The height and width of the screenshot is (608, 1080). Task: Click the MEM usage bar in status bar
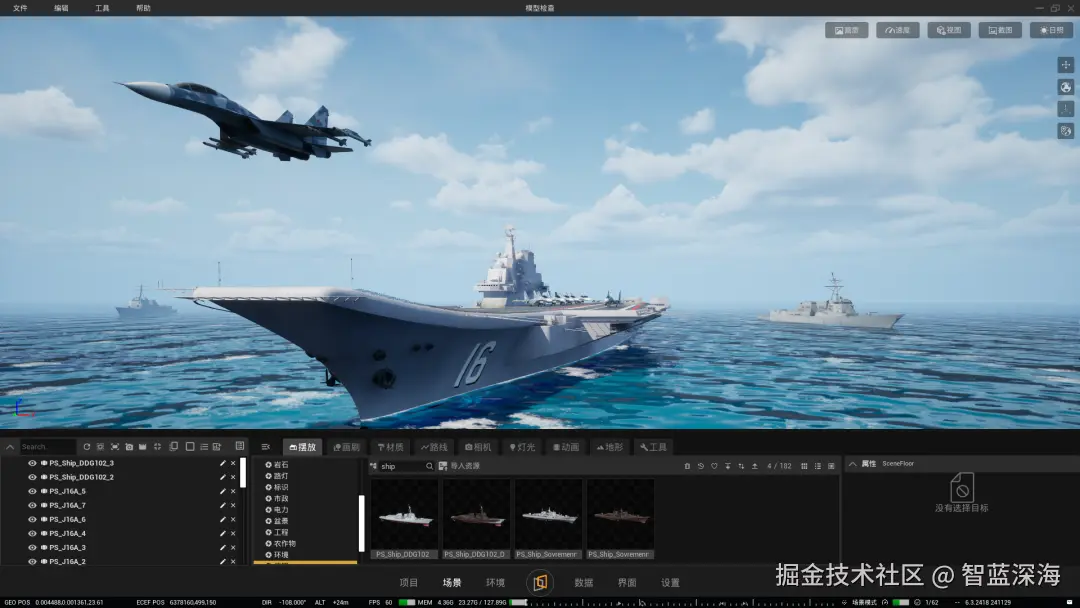[519, 602]
